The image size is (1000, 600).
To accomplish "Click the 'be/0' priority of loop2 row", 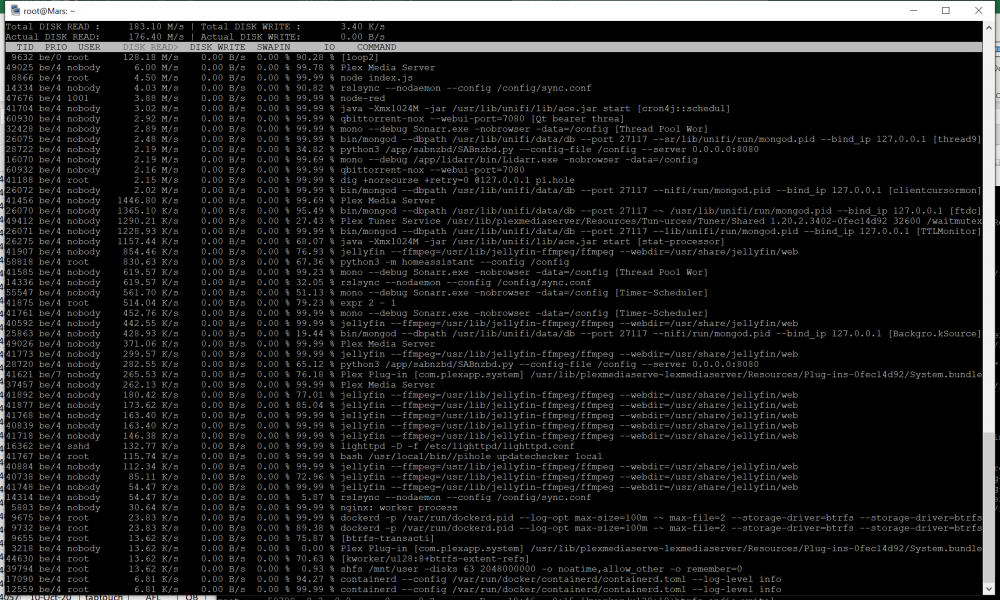I will (x=50, y=57).
